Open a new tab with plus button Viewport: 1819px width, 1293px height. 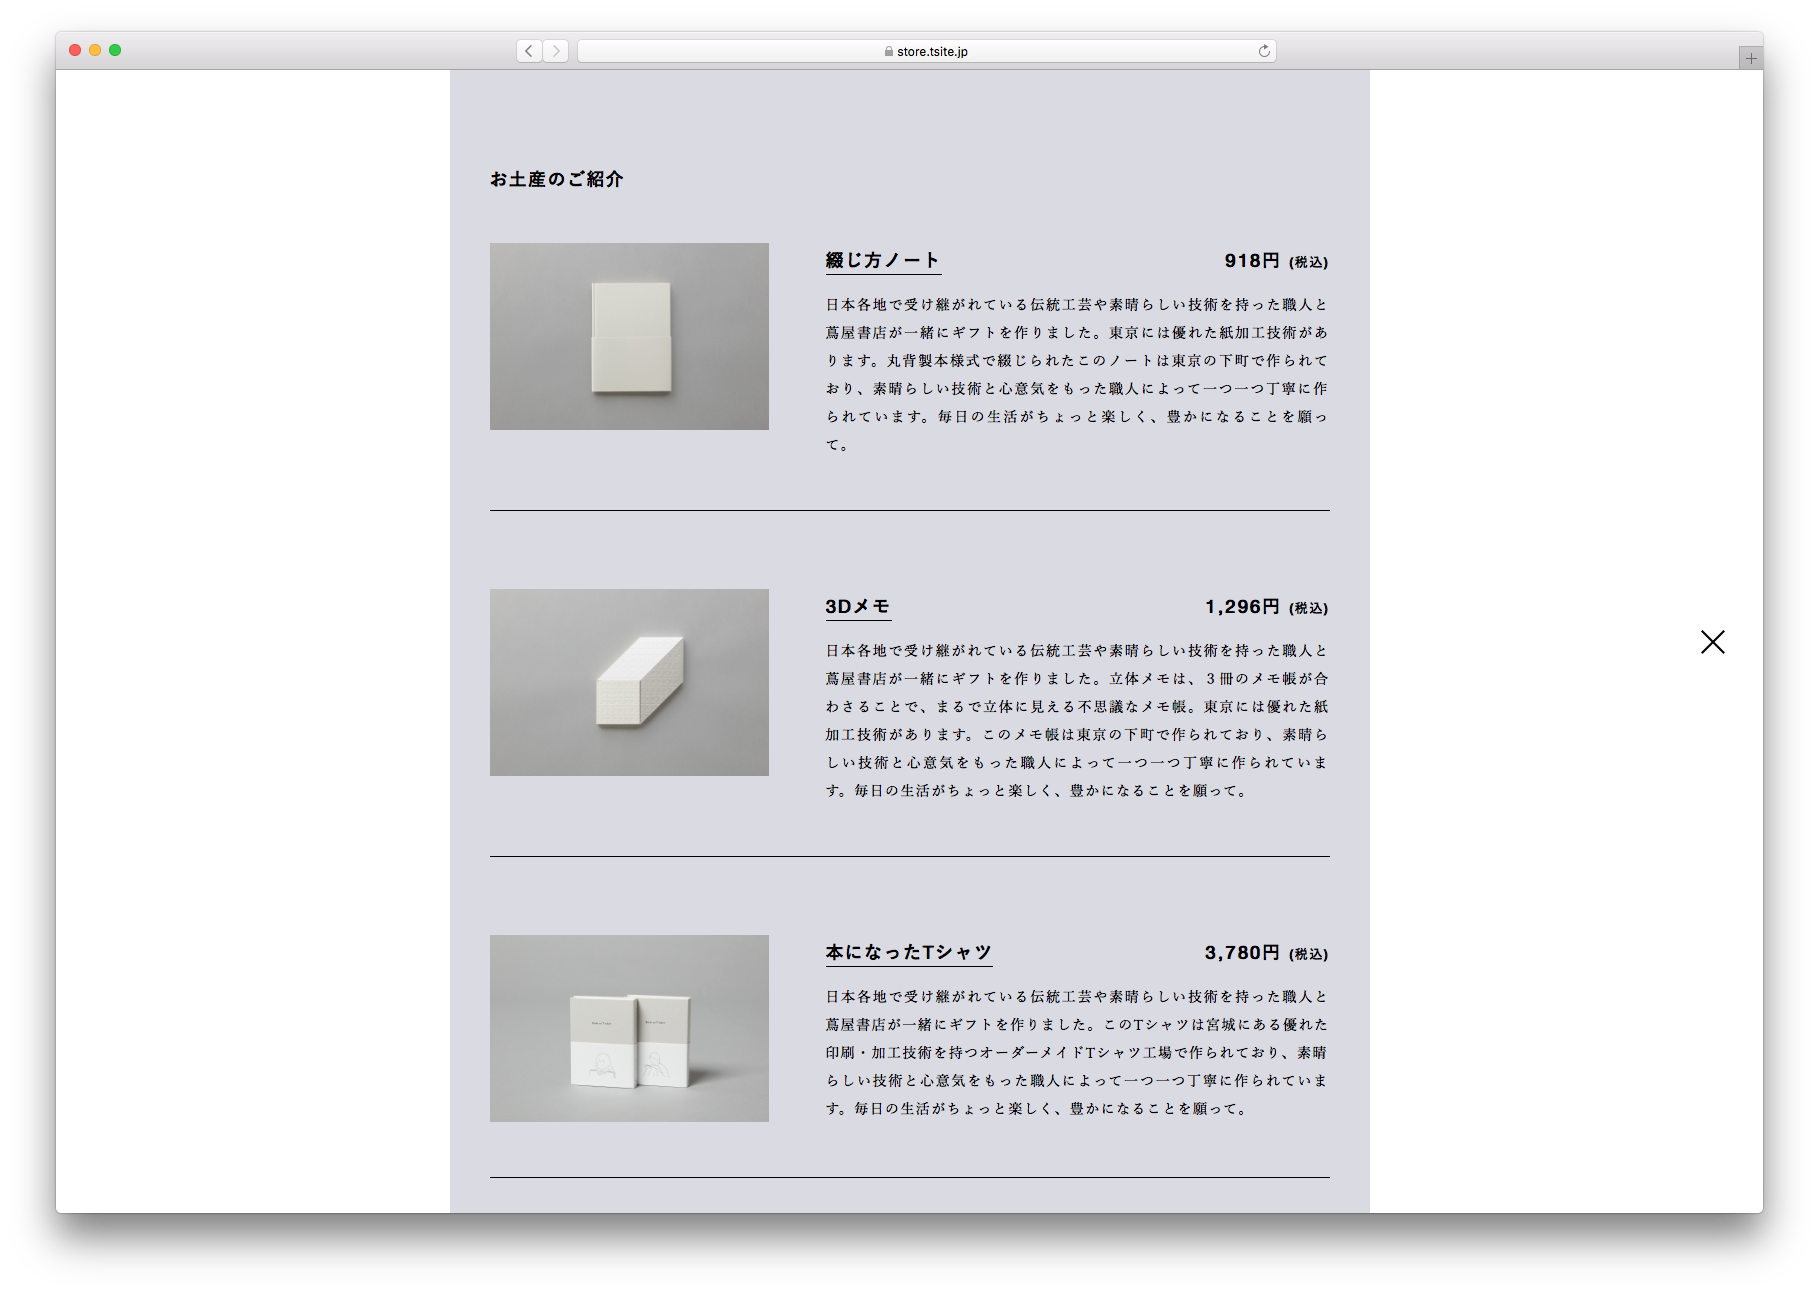1750,59
